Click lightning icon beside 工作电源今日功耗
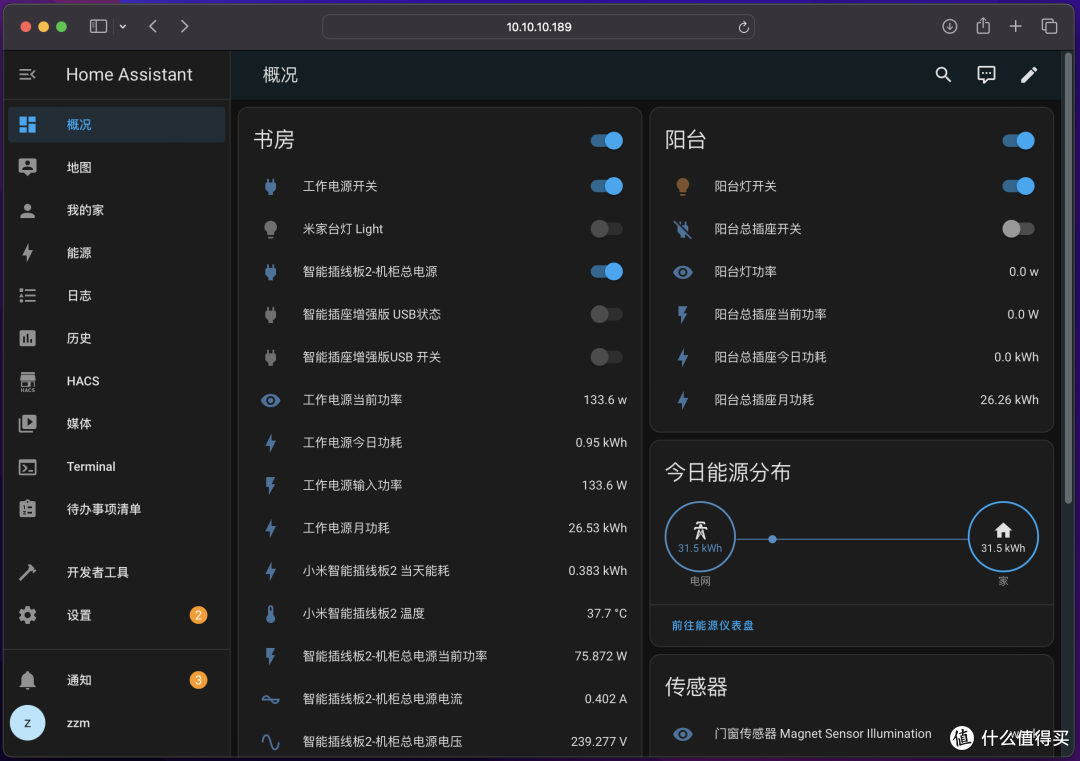The image size is (1080, 761). click(271, 443)
